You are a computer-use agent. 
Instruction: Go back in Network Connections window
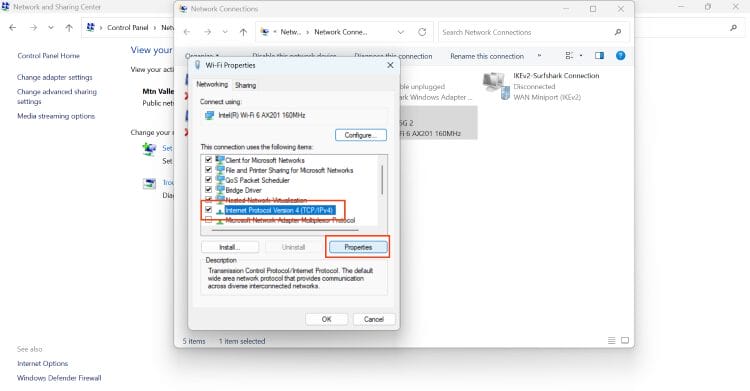point(187,32)
